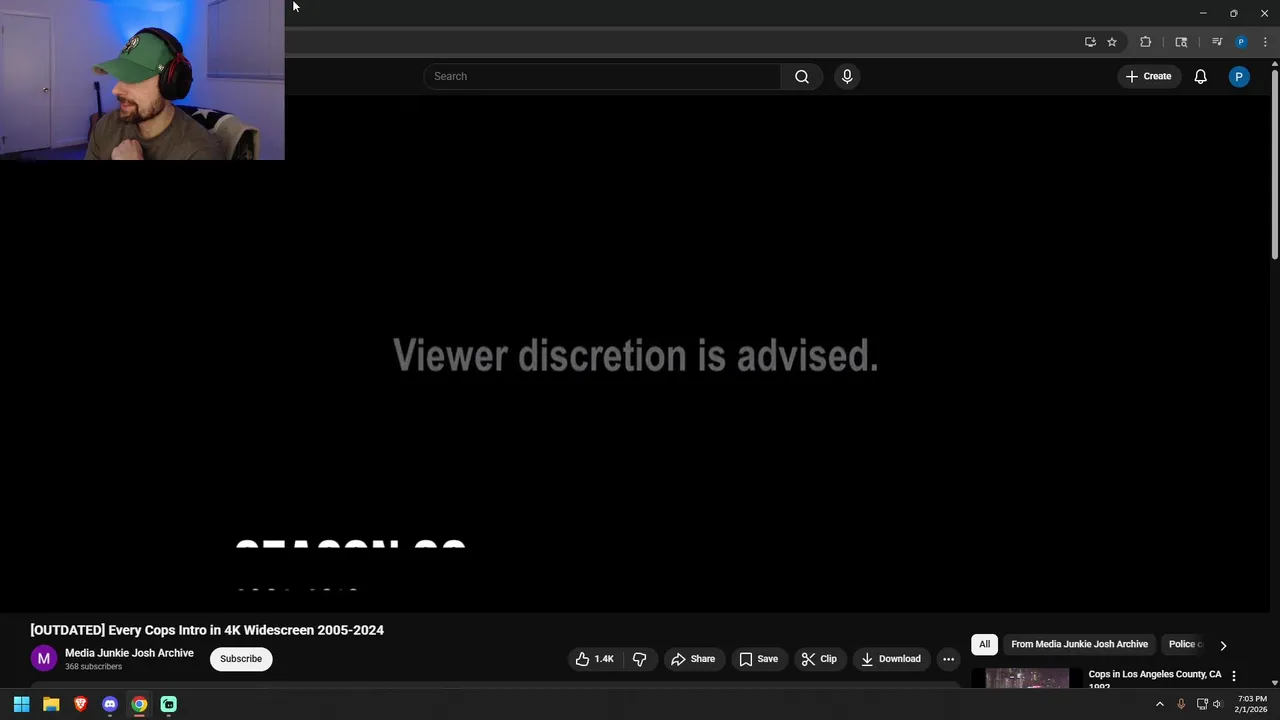The image size is (1280, 720).
Task: Open volume icon in system tray
Action: coord(1217,704)
